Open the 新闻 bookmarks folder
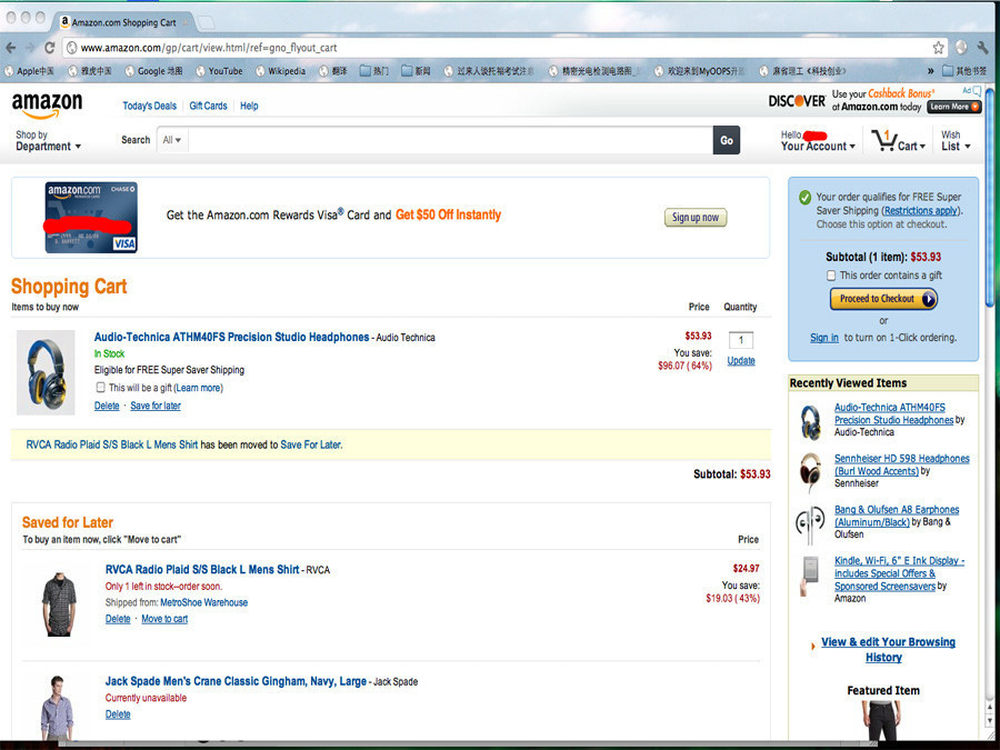Viewport: 1000px width, 750px height. click(416, 71)
